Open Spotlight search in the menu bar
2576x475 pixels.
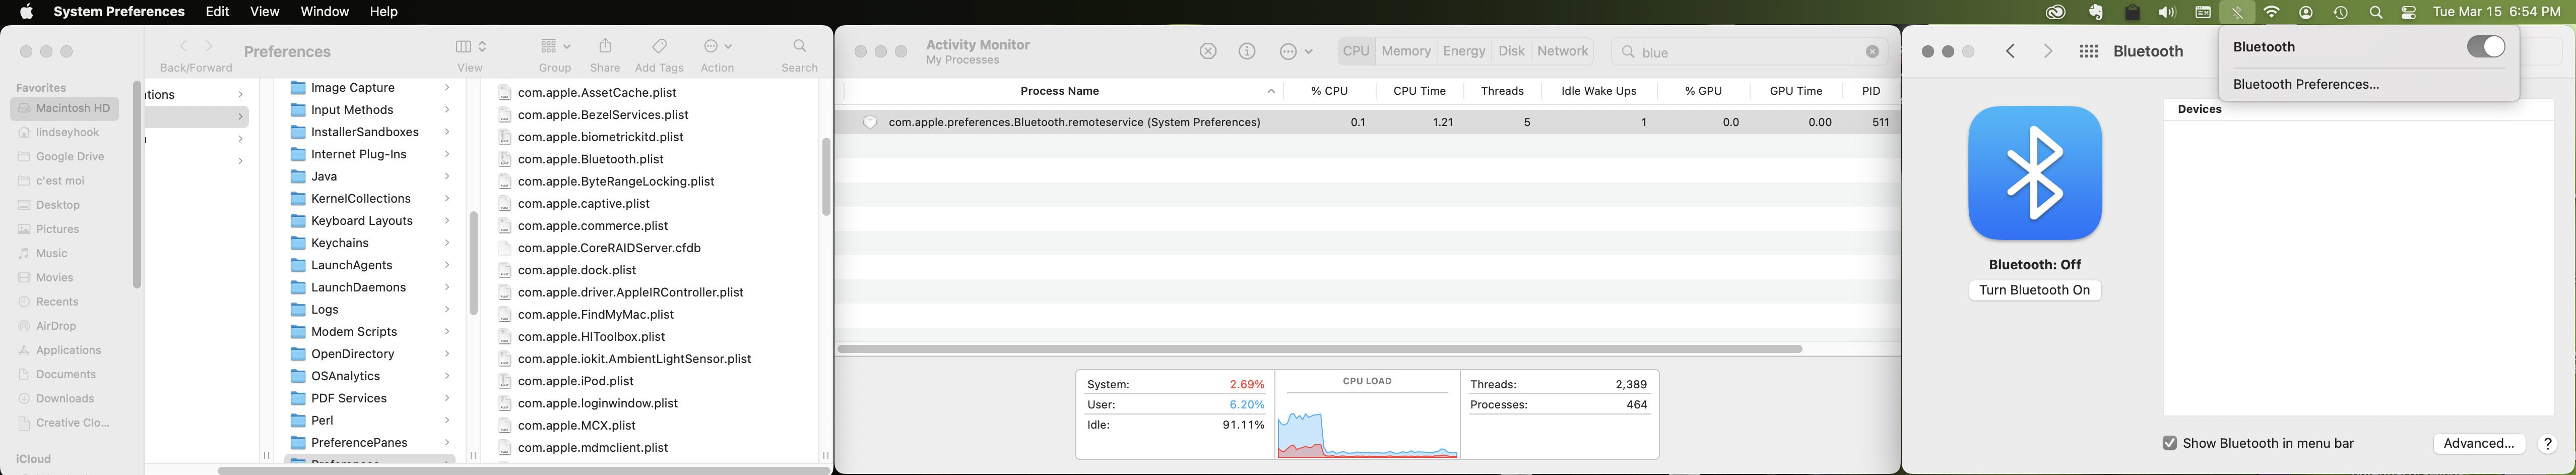pos(2375,13)
